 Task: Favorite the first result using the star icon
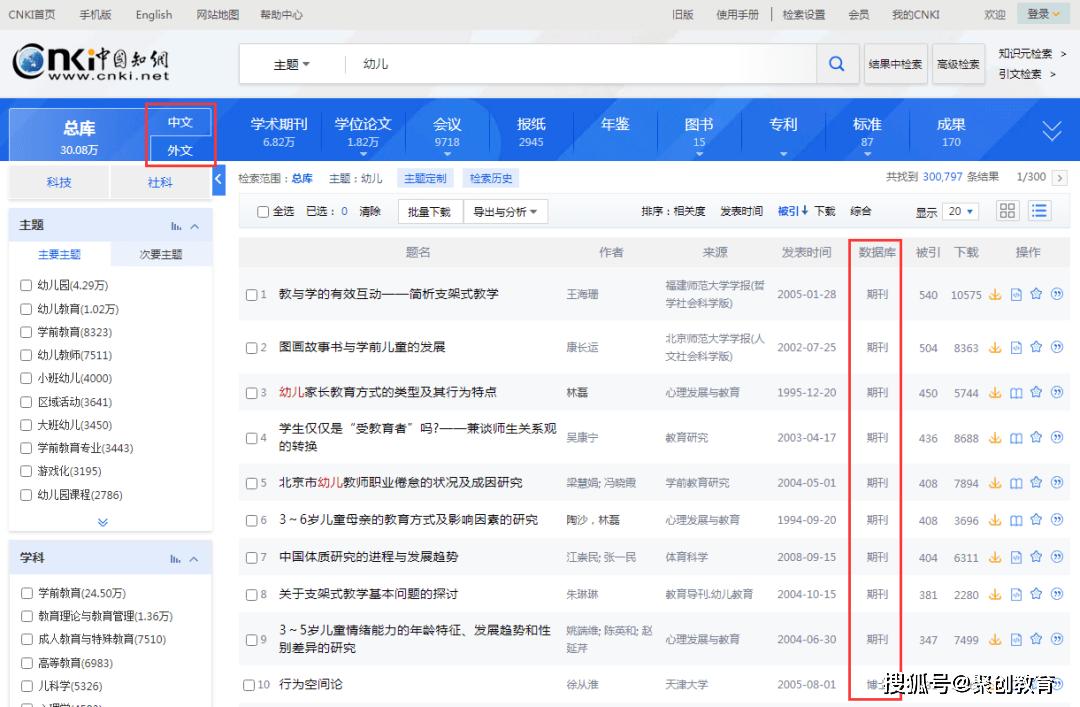pyautogui.click(x=1037, y=294)
